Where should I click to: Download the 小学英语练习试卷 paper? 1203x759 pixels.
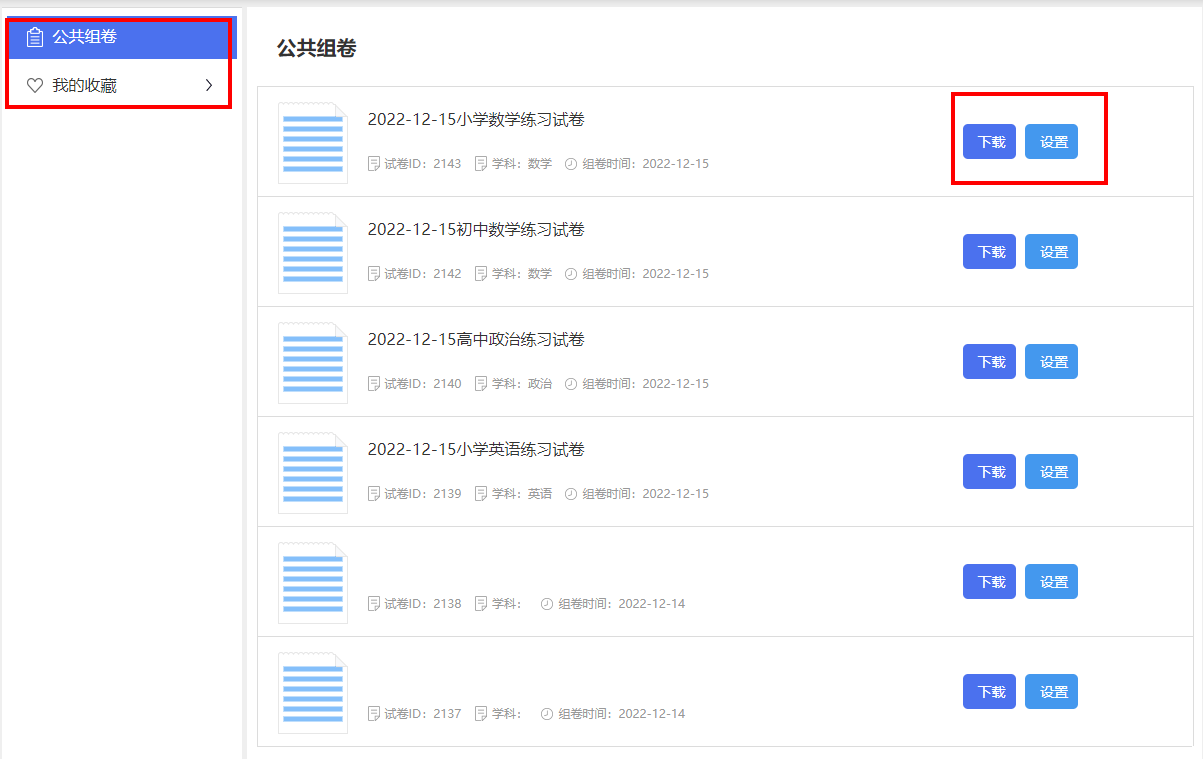(990, 472)
